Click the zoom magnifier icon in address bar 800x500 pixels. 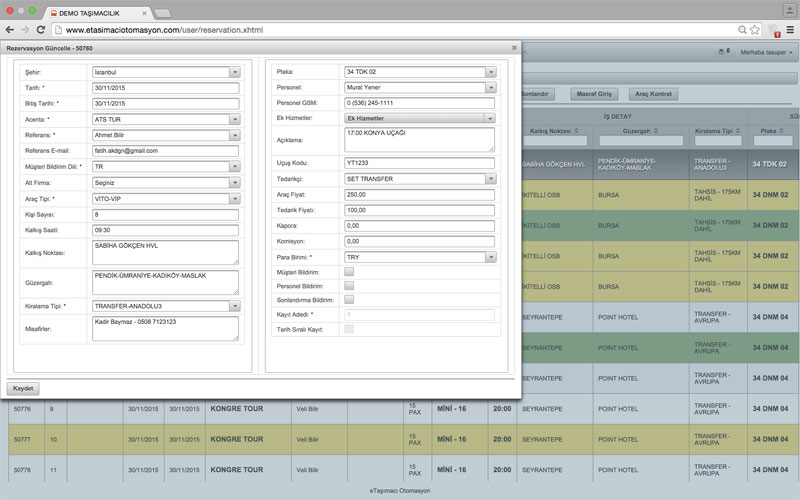click(x=742, y=30)
